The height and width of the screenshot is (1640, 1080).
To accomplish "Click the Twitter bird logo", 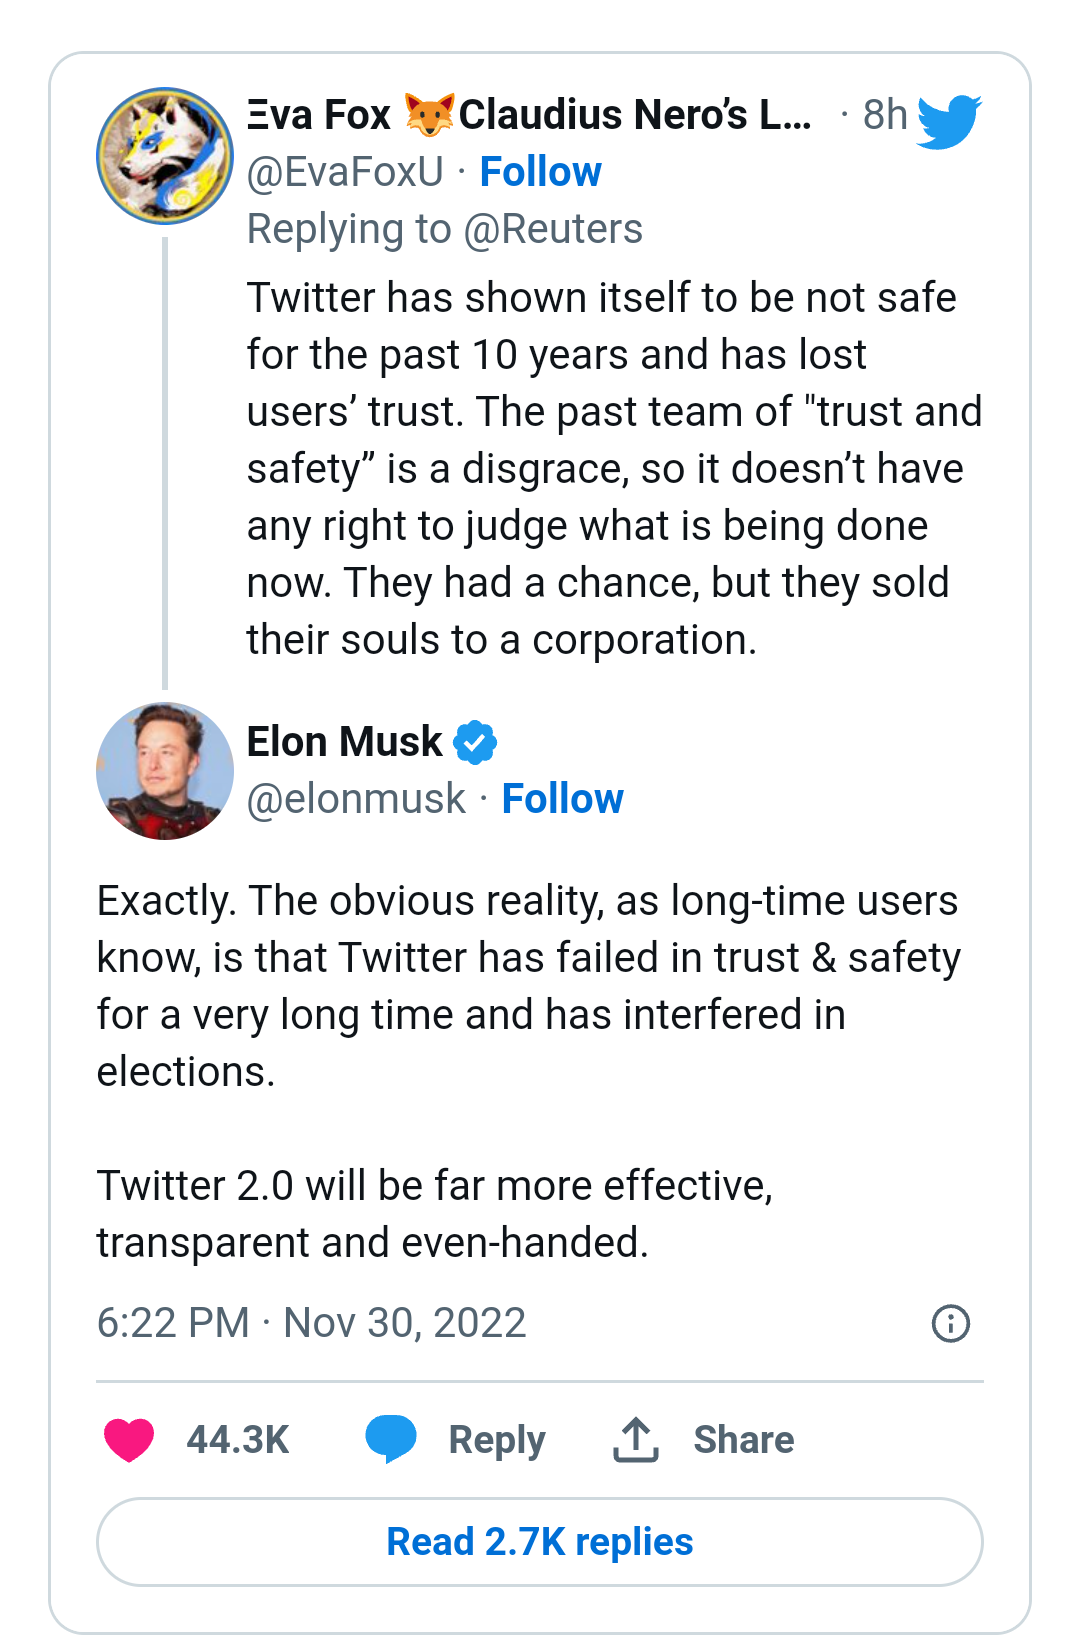I will (948, 120).
